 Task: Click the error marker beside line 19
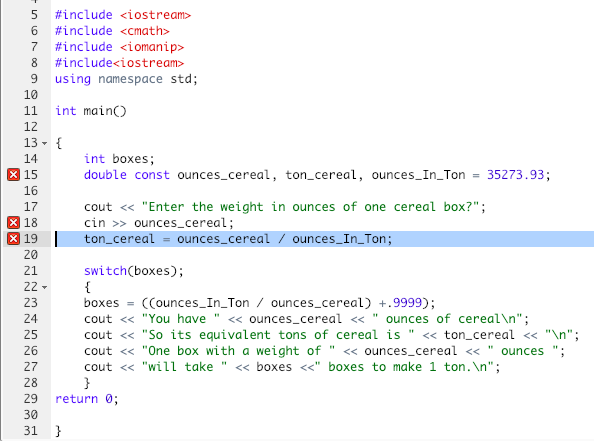(x=13, y=239)
